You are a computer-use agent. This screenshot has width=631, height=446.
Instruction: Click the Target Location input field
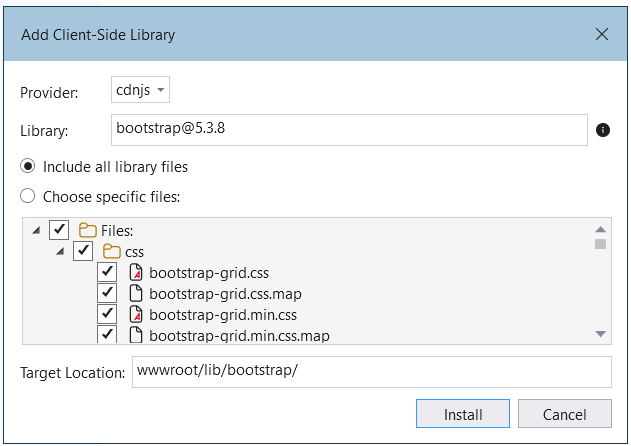[372, 372]
